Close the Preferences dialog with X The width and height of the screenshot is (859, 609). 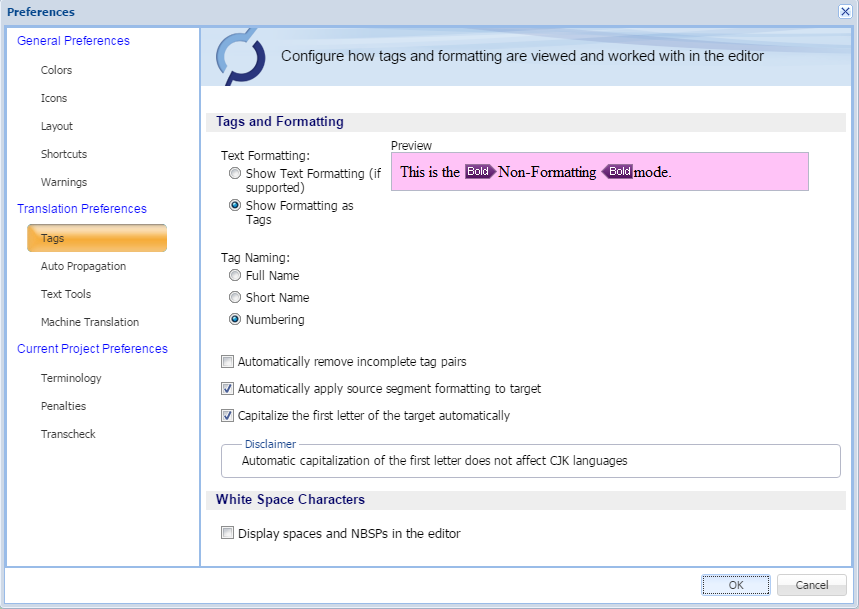click(845, 12)
